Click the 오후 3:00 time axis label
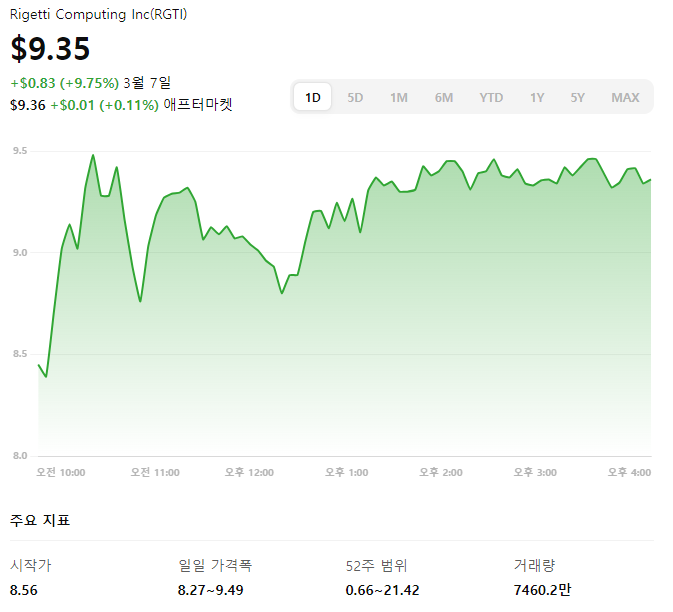Screen dimensions: 673x612 [x=535, y=473]
